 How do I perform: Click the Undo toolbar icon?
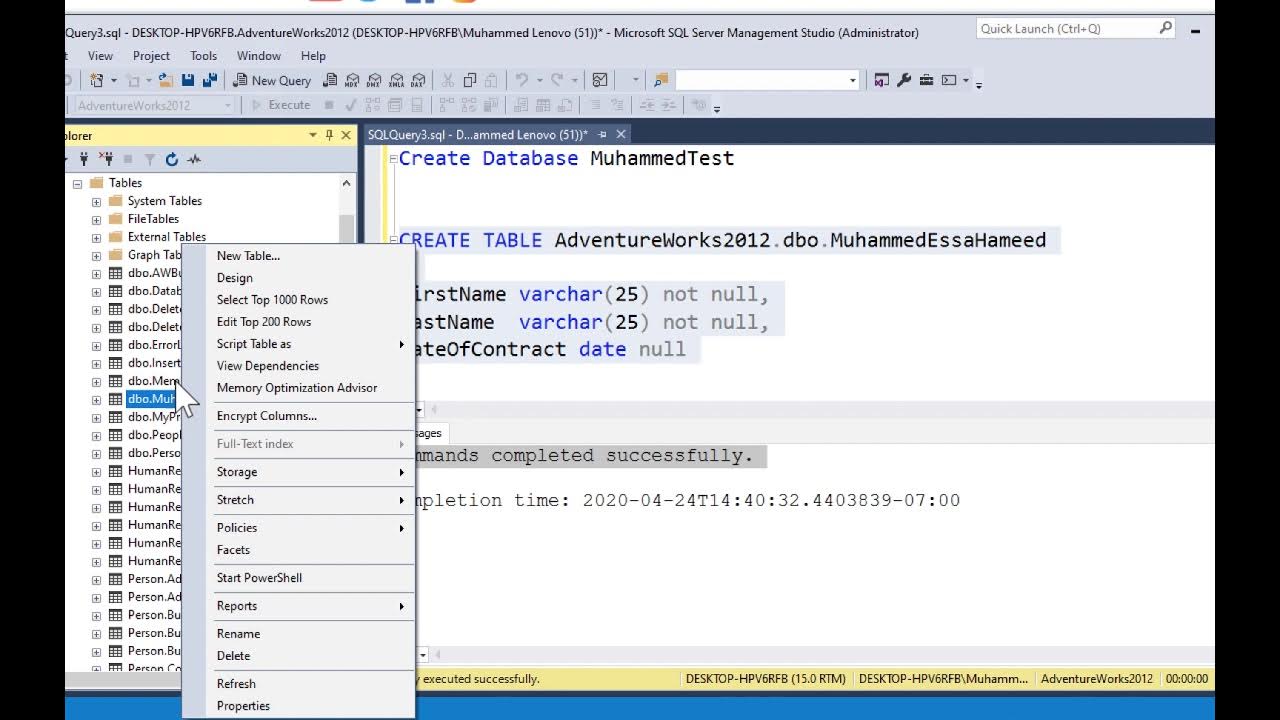(x=521, y=80)
